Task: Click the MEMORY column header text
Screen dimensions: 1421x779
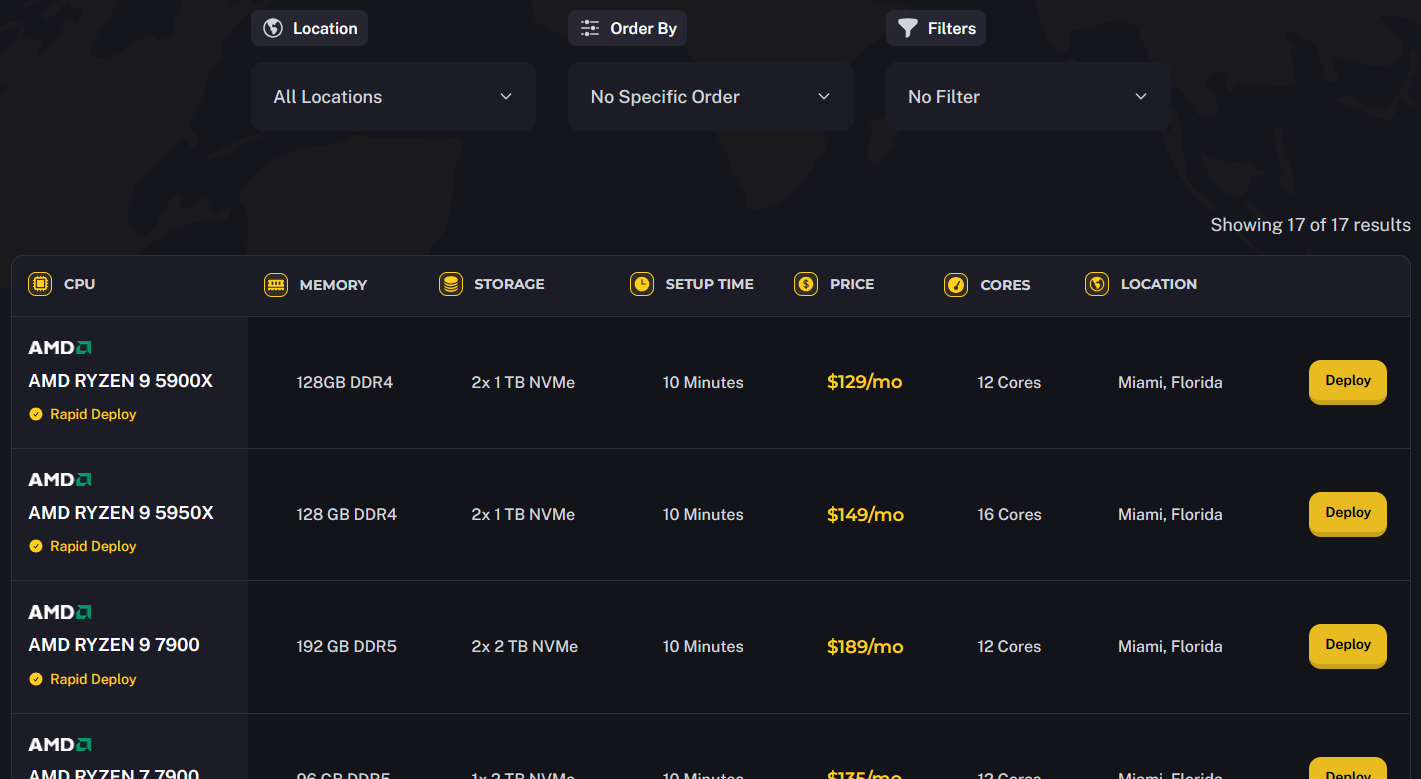Action: 333,285
